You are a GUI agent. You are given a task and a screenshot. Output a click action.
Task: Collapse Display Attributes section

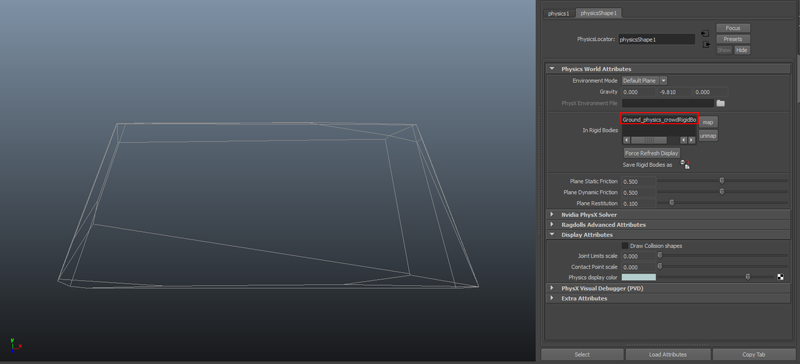552,234
